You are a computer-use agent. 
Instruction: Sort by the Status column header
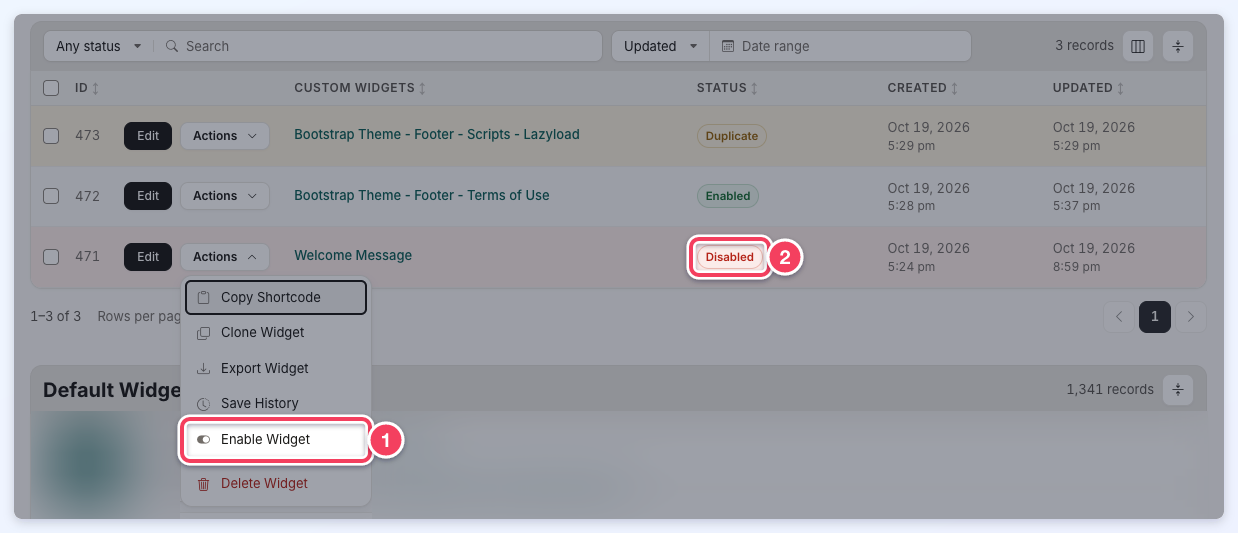tap(727, 88)
